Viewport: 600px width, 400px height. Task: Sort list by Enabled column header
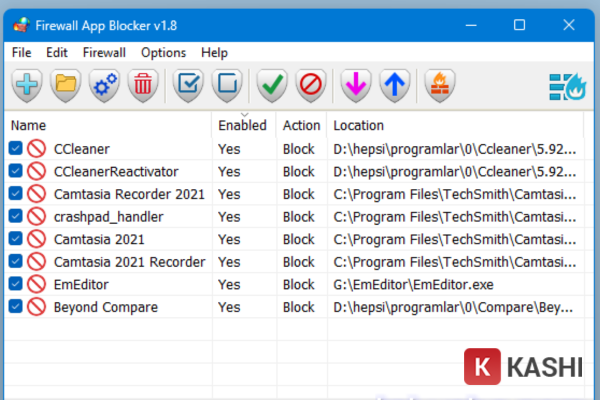242,126
